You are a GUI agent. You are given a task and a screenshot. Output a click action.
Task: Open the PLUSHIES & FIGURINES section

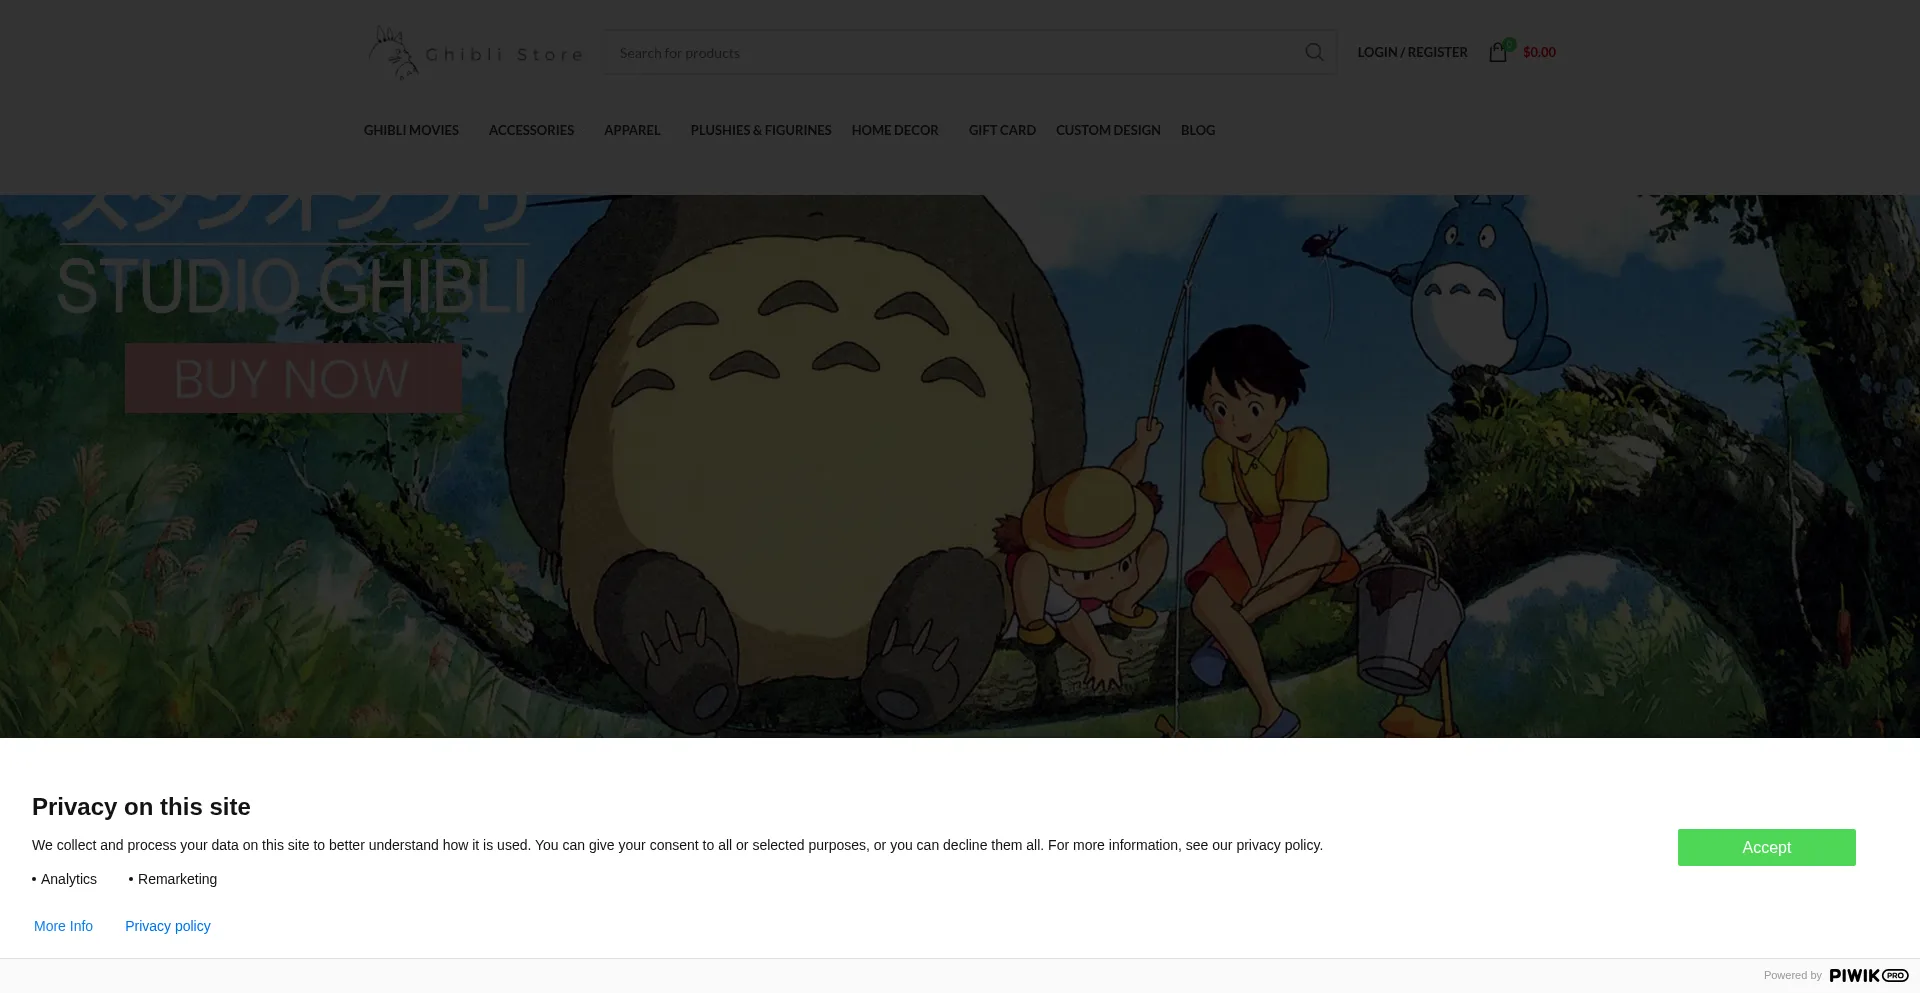(x=760, y=130)
